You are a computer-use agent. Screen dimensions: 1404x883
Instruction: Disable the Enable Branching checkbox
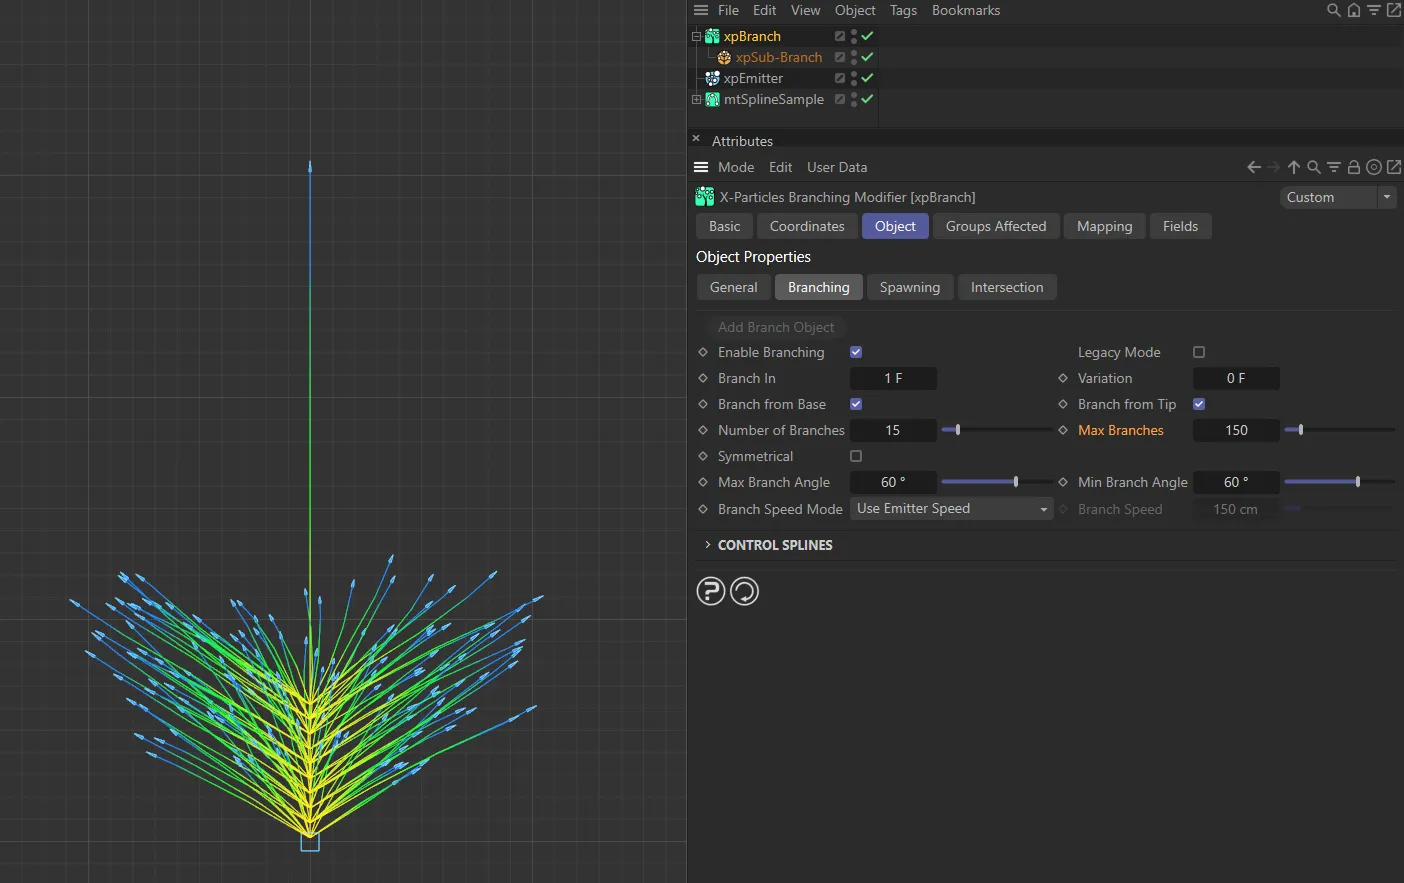click(856, 352)
